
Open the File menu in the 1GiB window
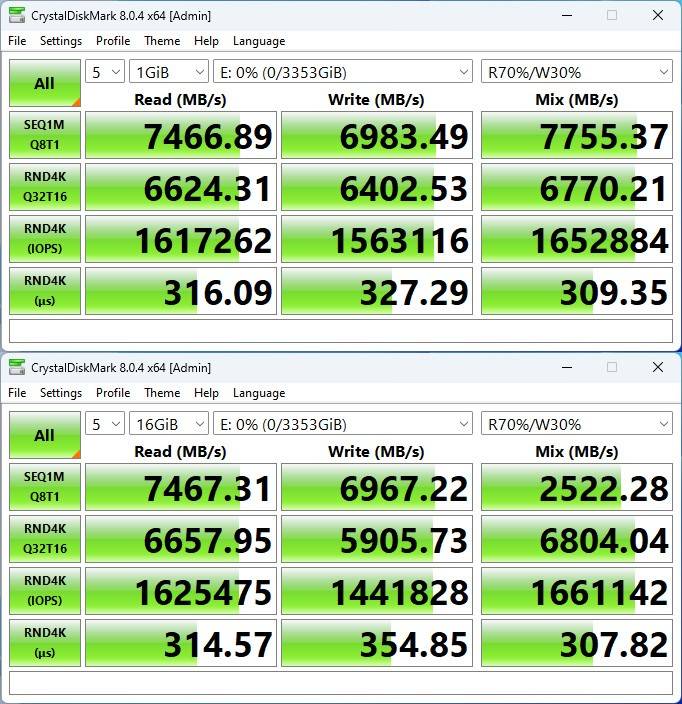(x=18, y=41)
